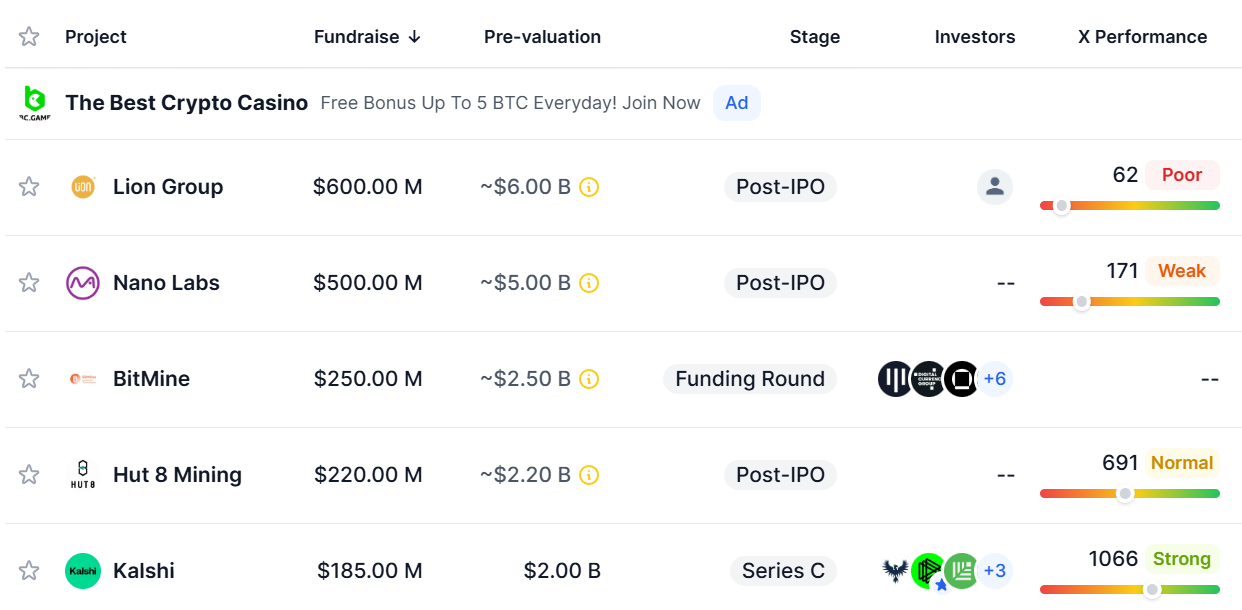1242x610 pixels.
Task: Click info icon next to ~$2.50 B
Action: [x=589, y=379]
